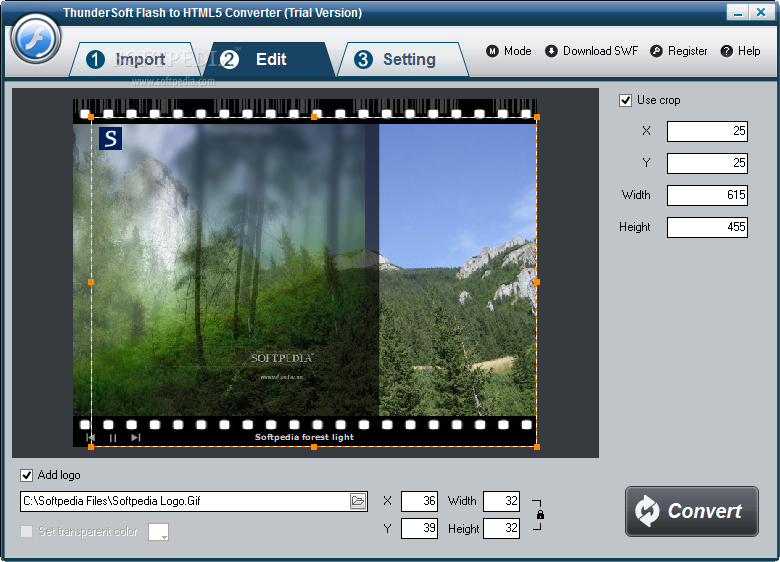
Task: Pause the flash preview playback
Action: (x=113, y=438)
